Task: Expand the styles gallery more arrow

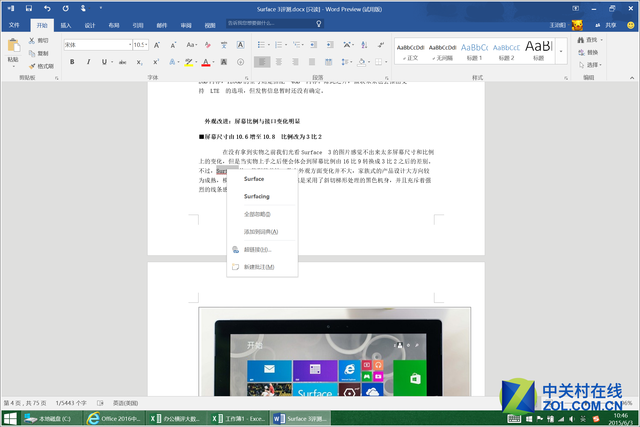Action: point(561,51)
